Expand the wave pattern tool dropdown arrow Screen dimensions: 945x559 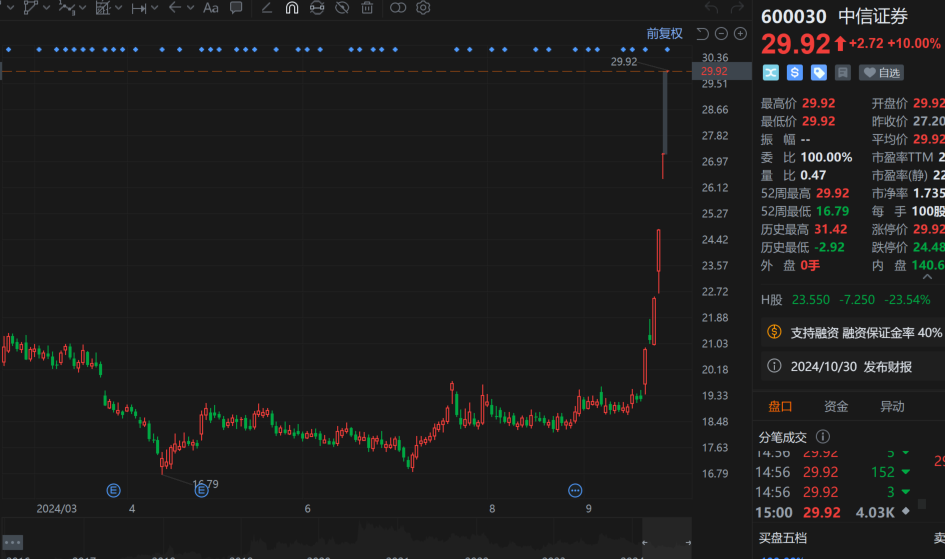(83, 8)
